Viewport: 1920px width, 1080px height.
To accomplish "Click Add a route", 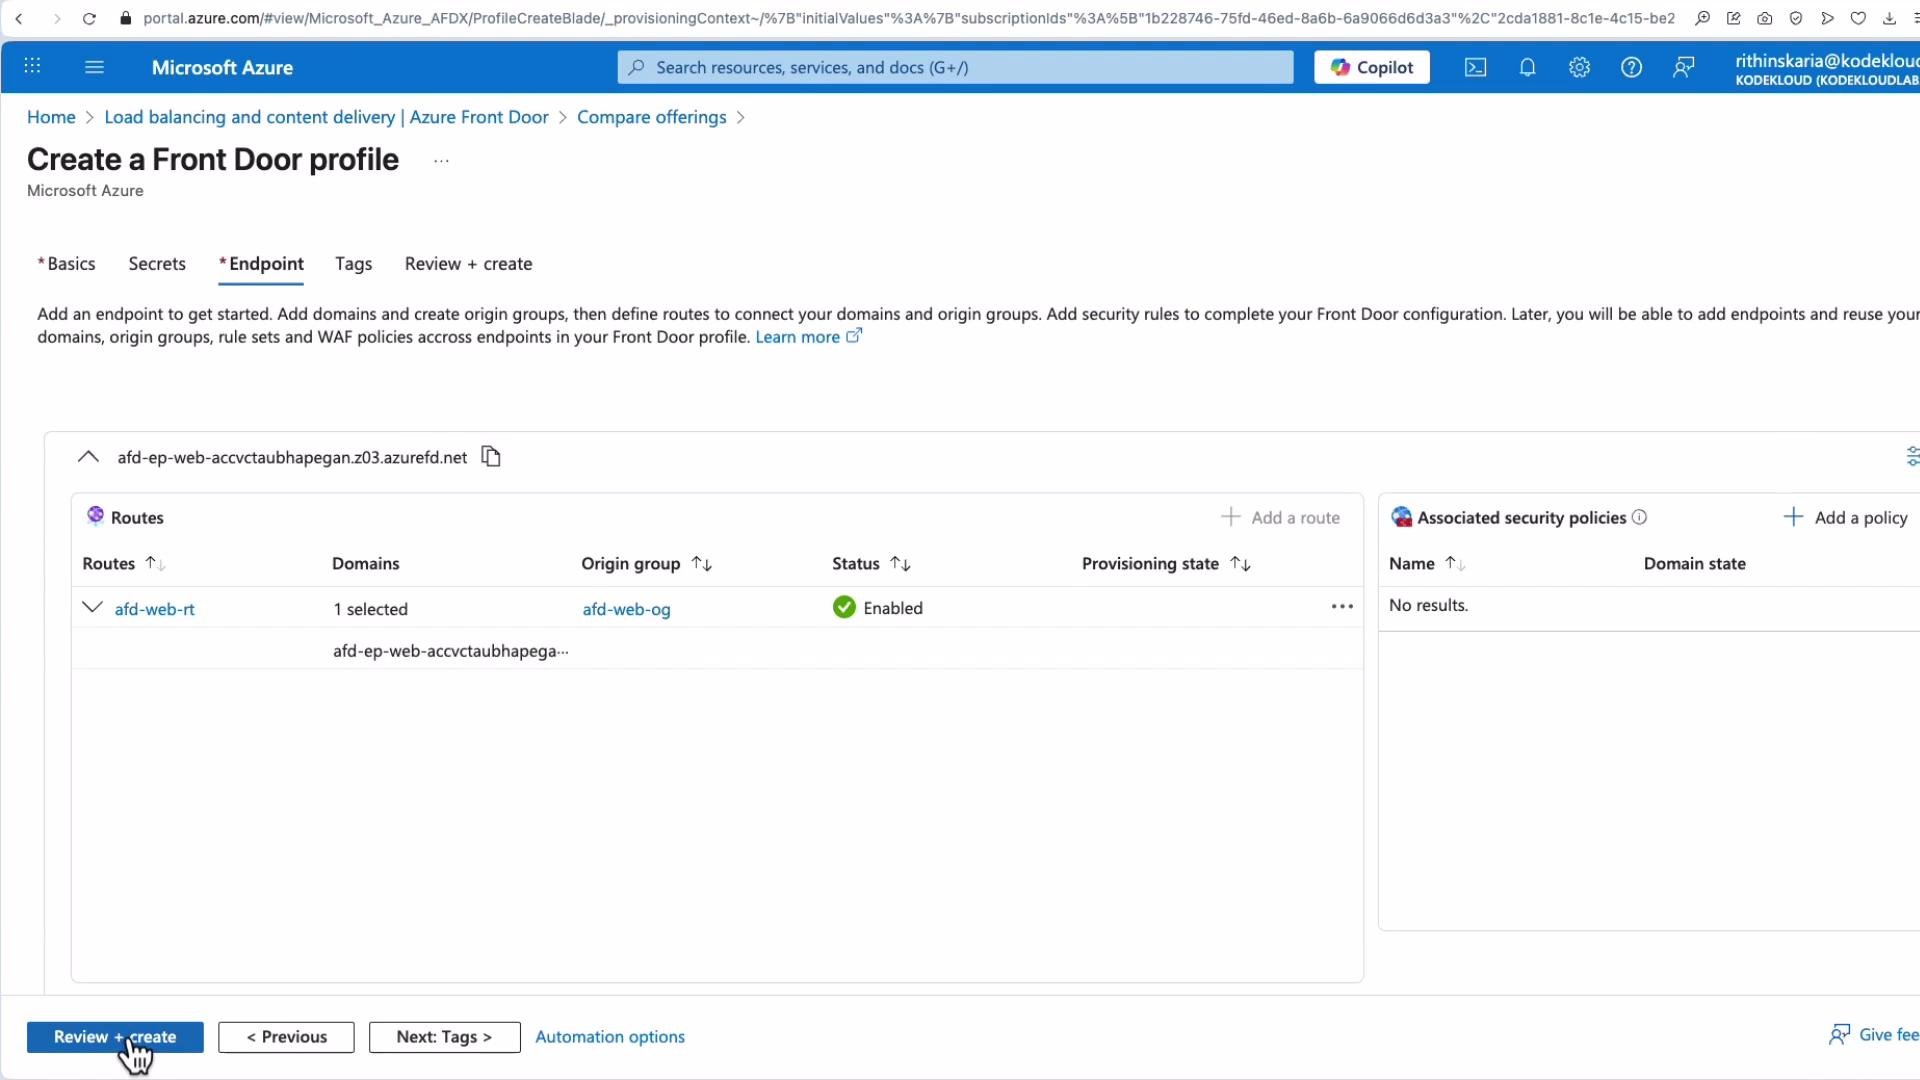I will [x=1281, y=517].
